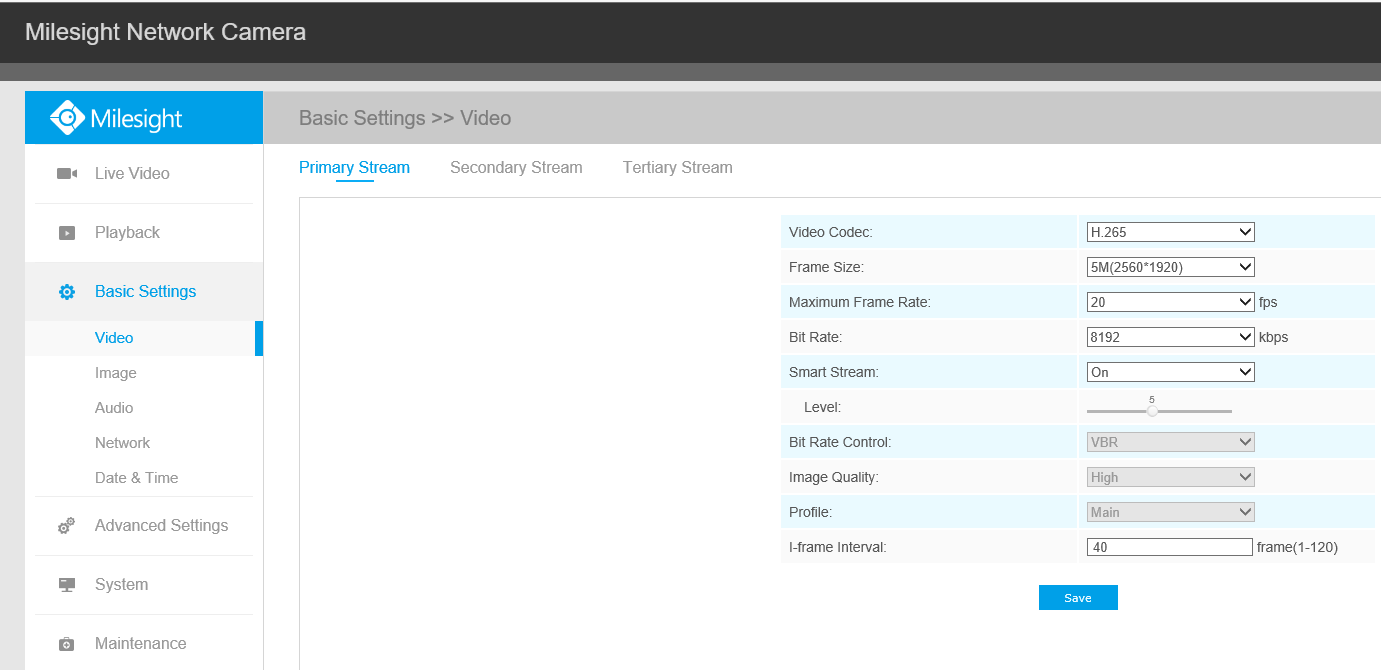Click the Live Video camera icon
Viewport: 1381px width, 670px height.
[x=66, y=172]
